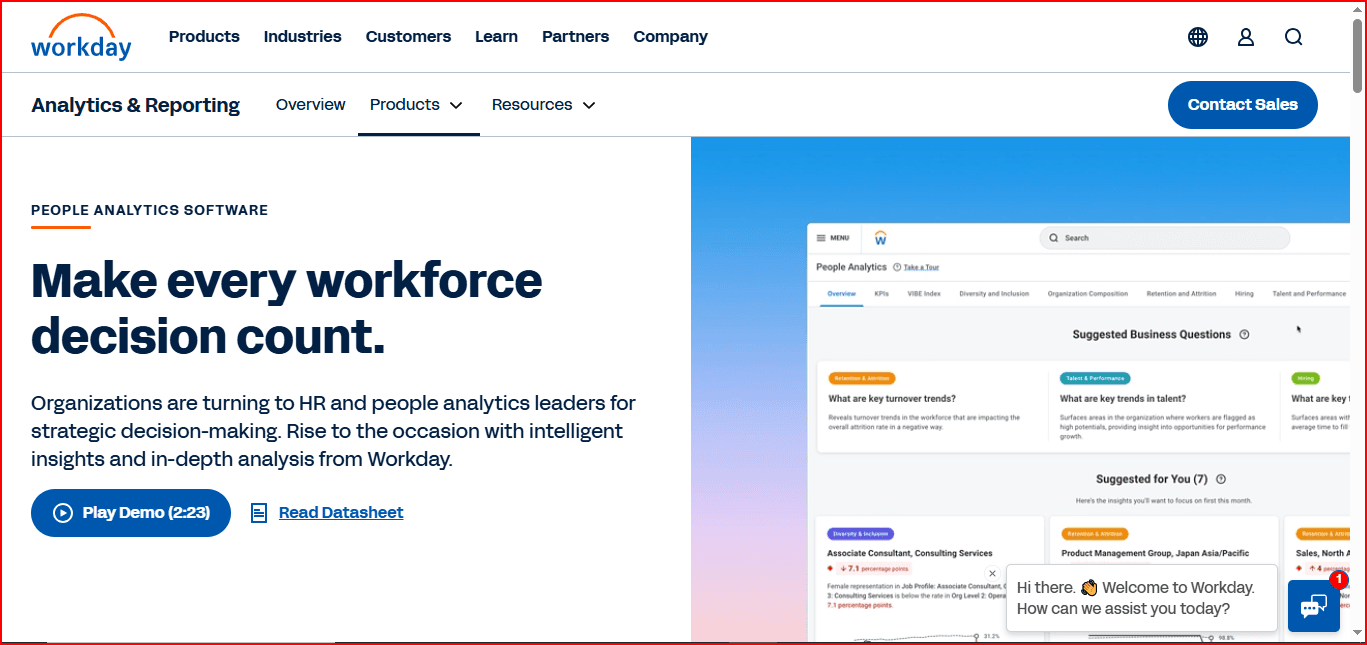Open the Products top menu
The image size is (1367, 645).
point(204,37)
